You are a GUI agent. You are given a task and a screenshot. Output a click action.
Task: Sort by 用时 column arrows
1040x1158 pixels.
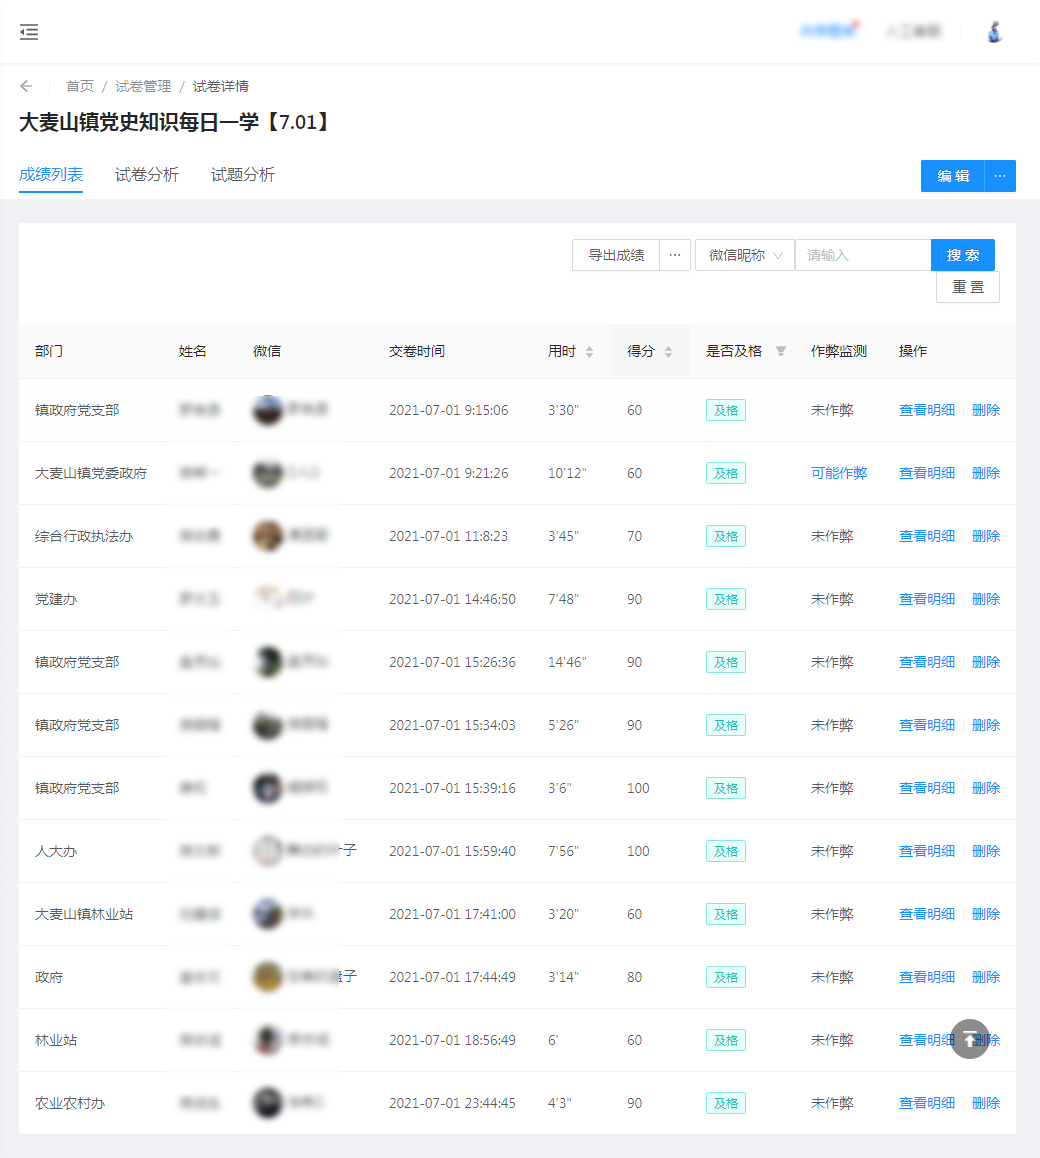(589, 352)
